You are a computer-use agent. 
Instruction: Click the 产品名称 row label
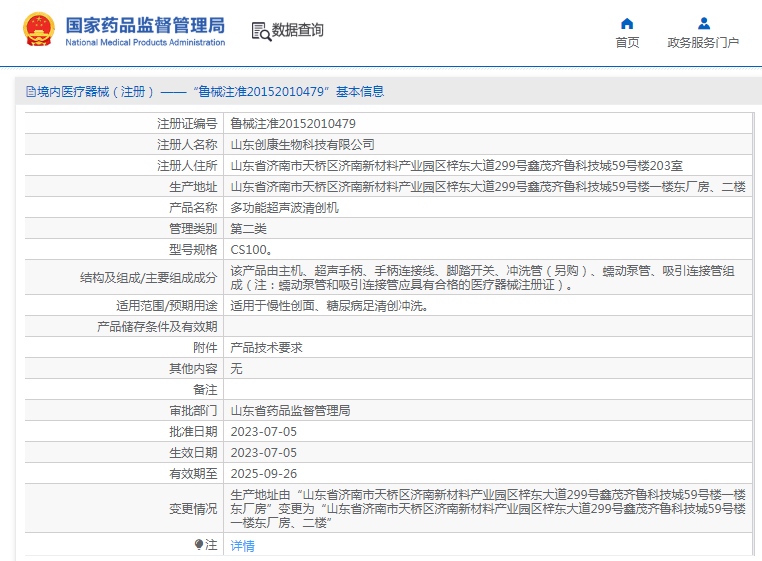(193, 208)
